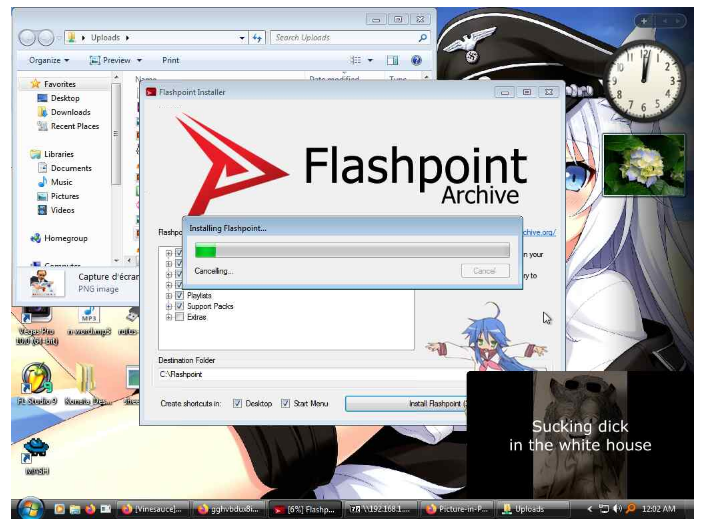Select the a-word.mp3 desktop file
The image size is (704, 527).
tap(89, 321)
